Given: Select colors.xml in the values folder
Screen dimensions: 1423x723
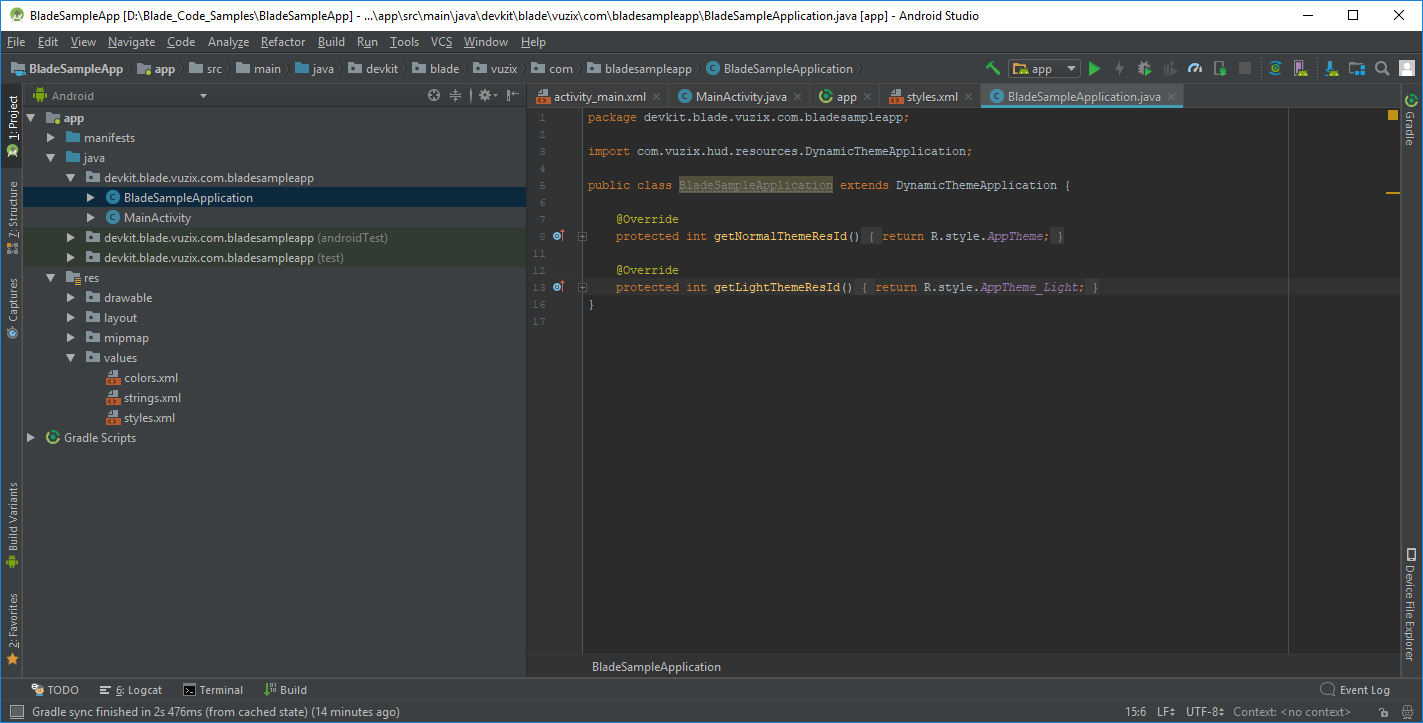Looking at the screenshot, I should point(141,378).
